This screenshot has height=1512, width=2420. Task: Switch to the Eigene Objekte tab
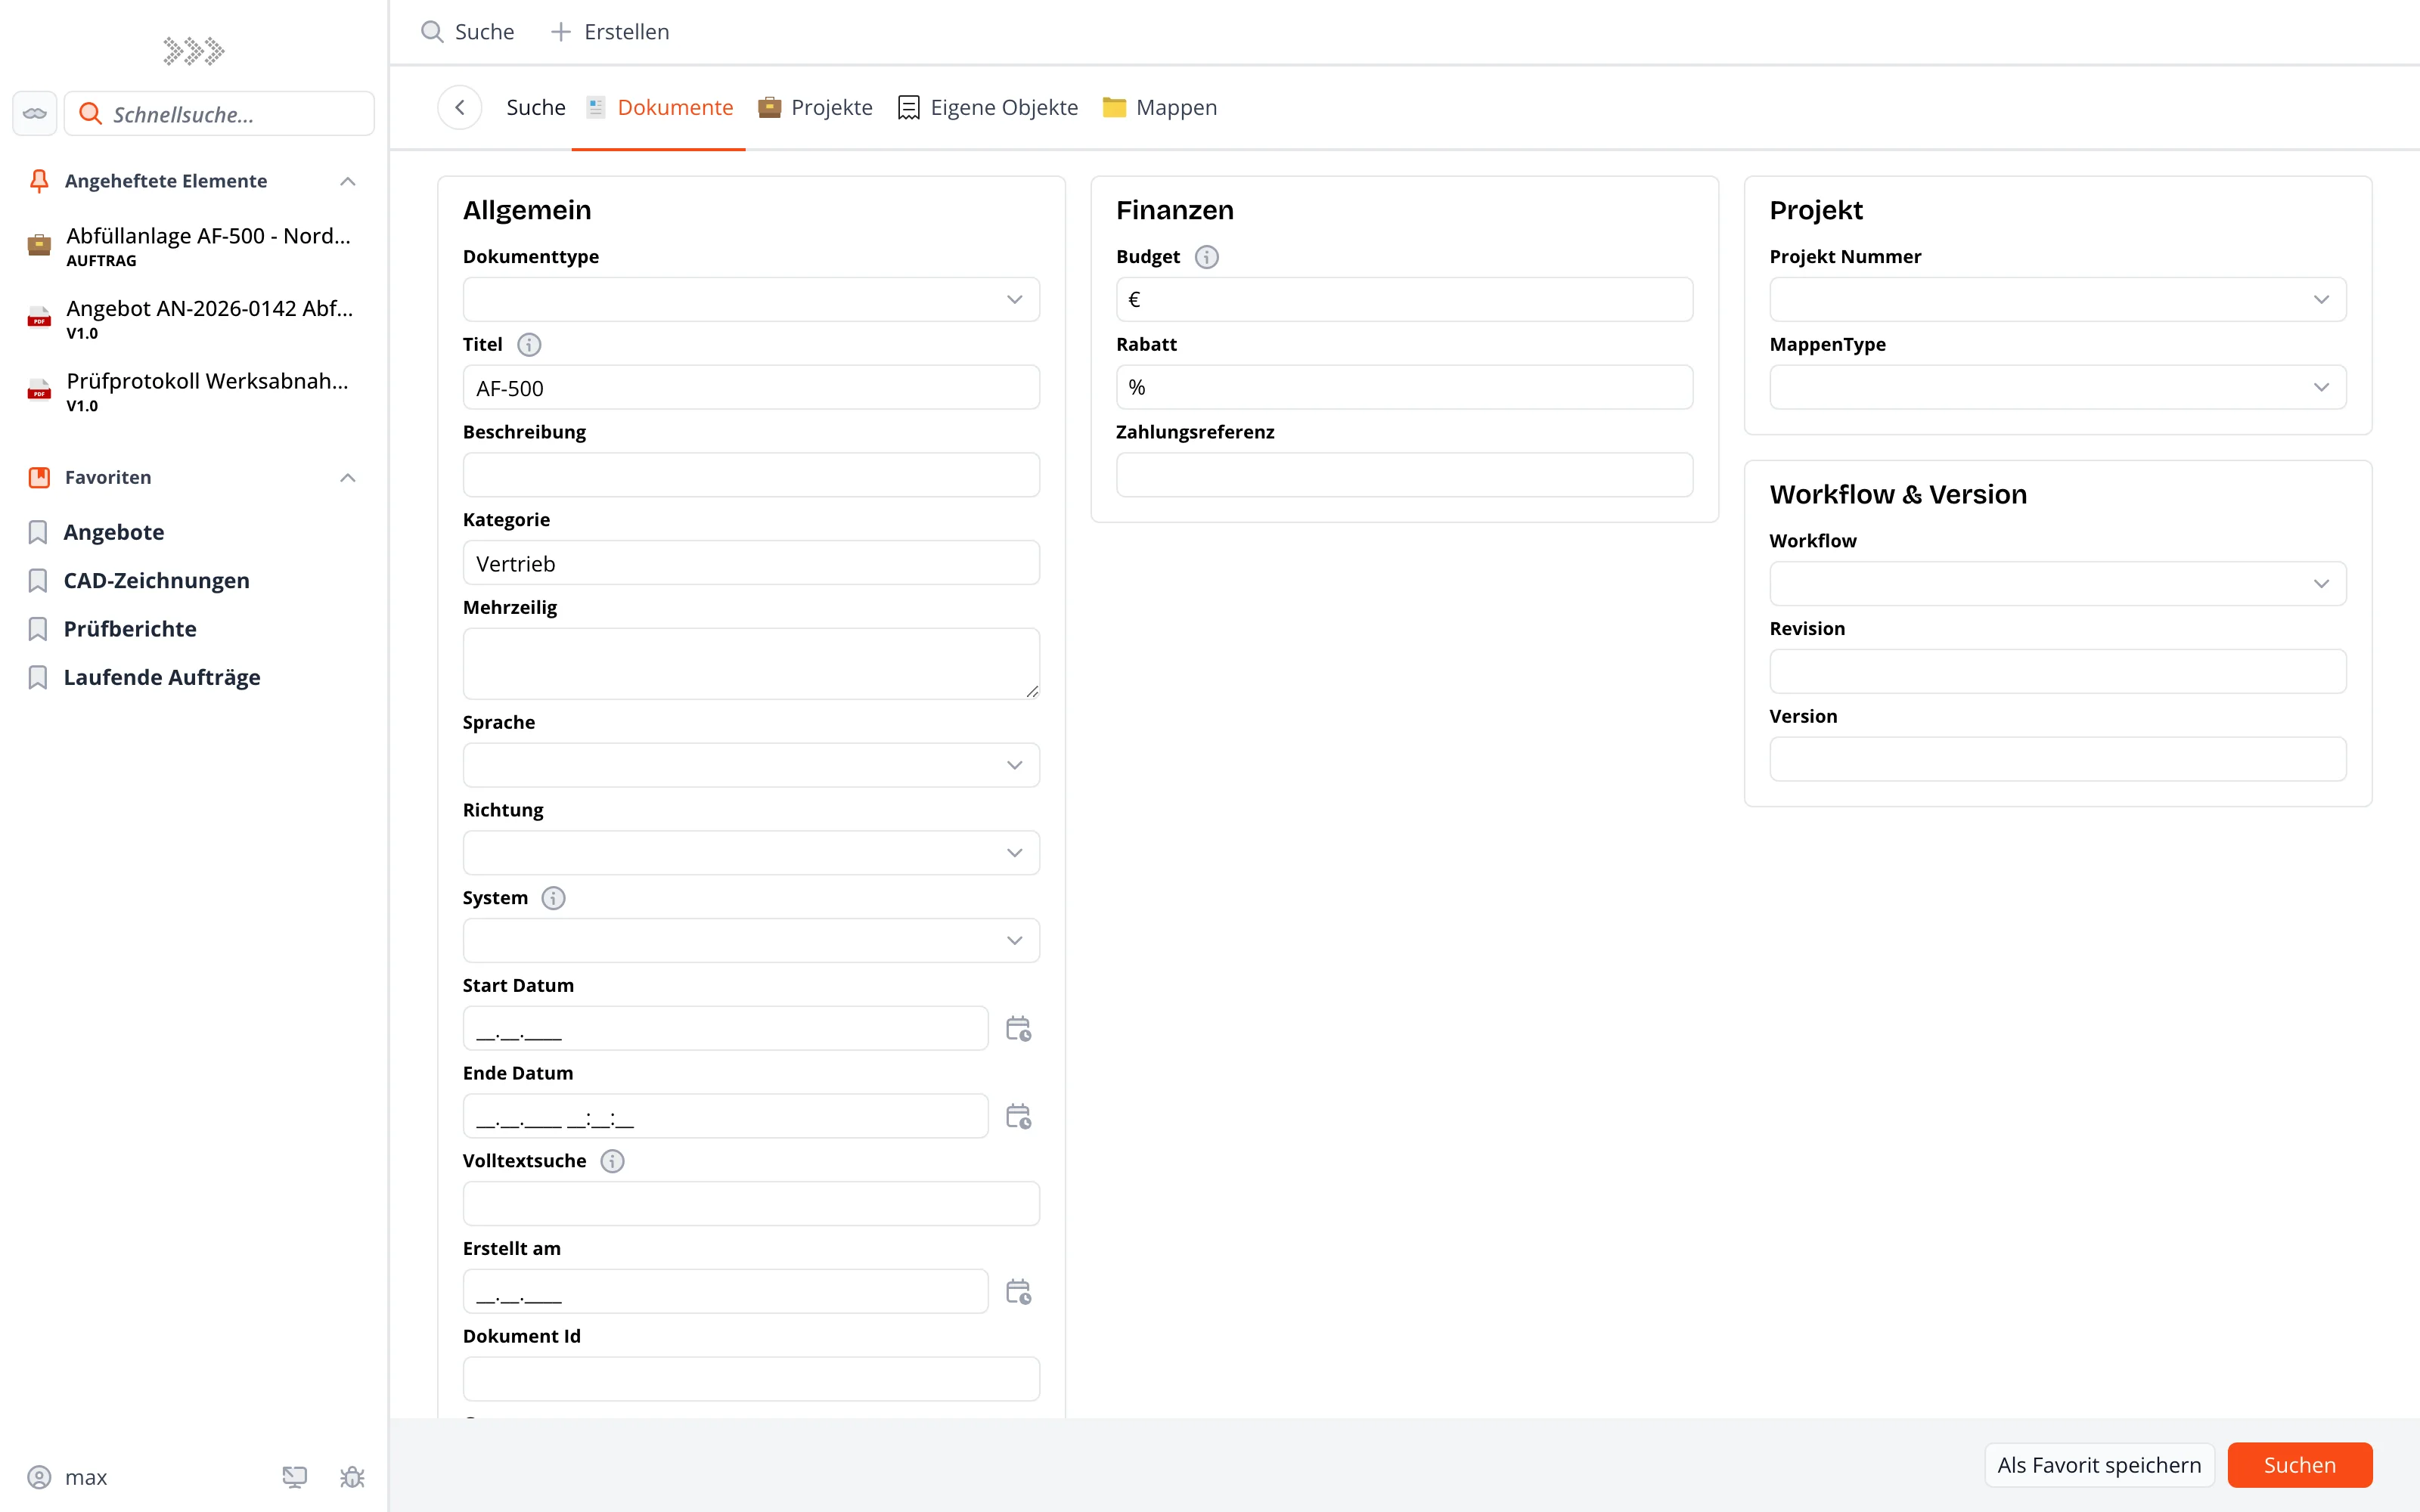pyautogui.click(x=988, y=107)
